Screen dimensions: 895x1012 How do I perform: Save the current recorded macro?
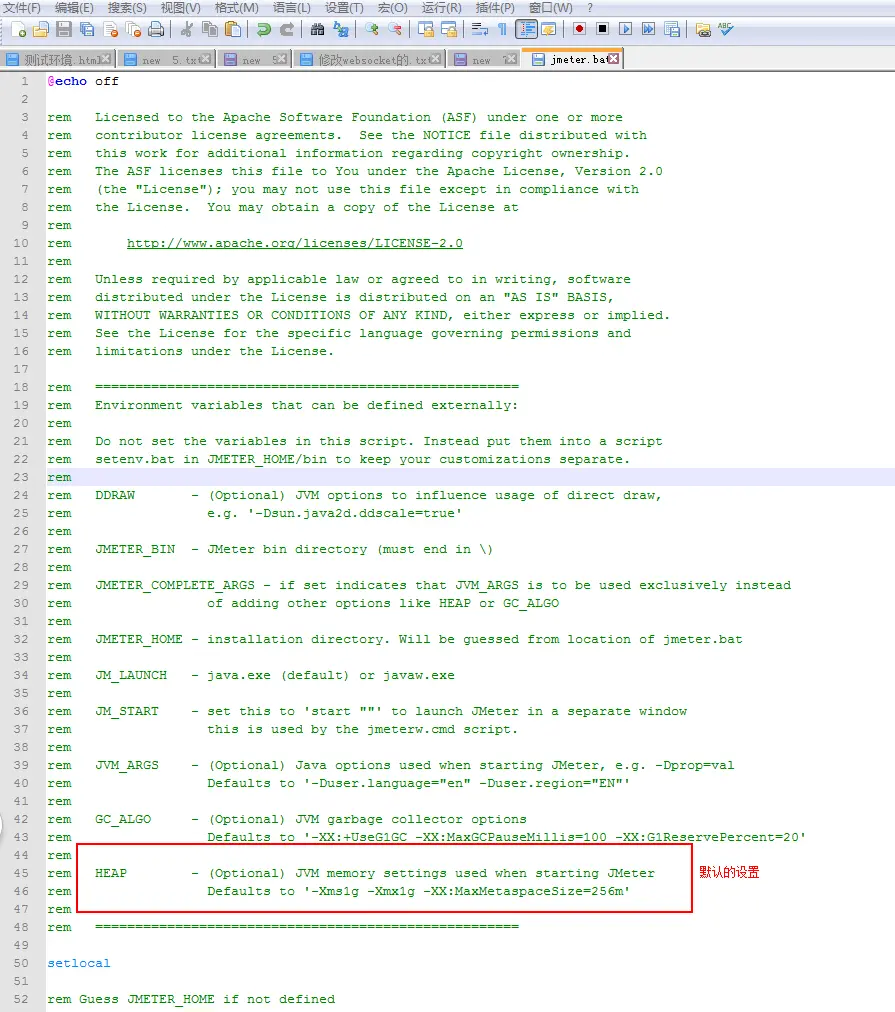(672, 30)
